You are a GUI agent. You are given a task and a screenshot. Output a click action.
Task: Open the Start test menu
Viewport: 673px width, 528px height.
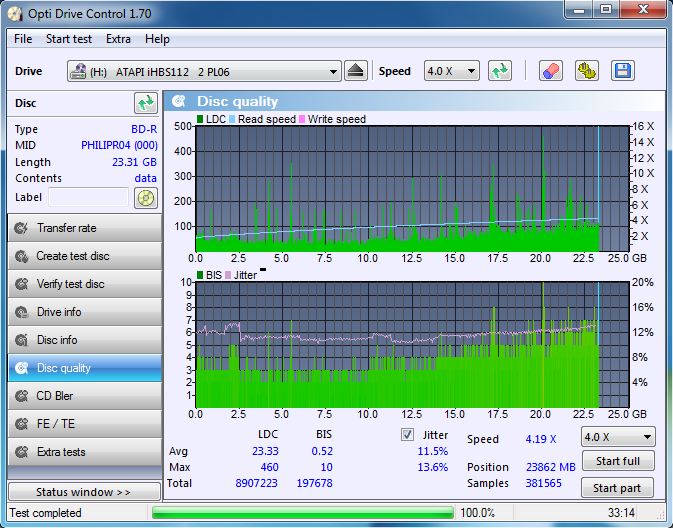coord(69,39)
